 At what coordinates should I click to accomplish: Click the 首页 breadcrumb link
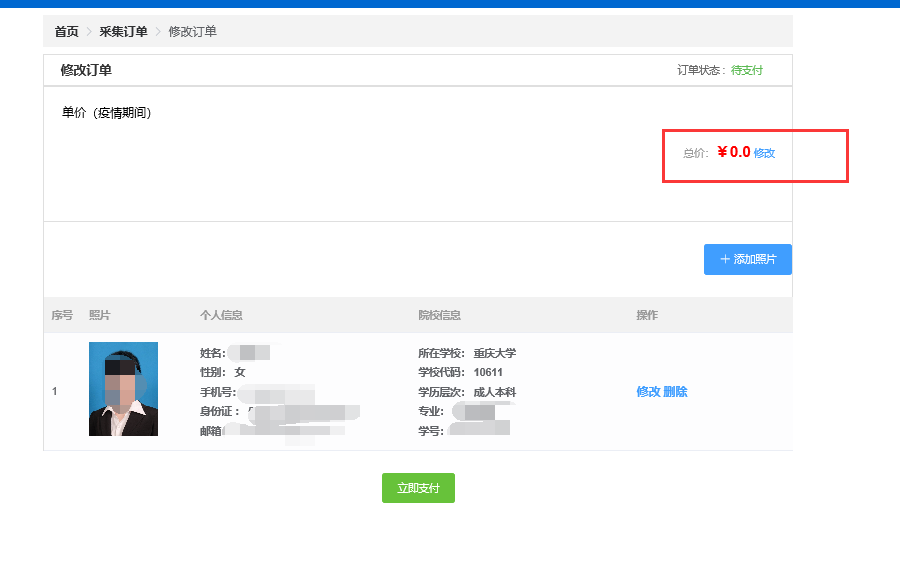66,31
